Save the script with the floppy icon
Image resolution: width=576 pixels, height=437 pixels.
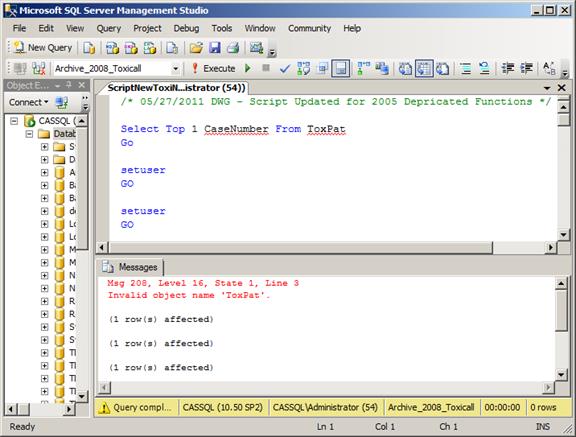pyautogui.click(x=215, y=48)
